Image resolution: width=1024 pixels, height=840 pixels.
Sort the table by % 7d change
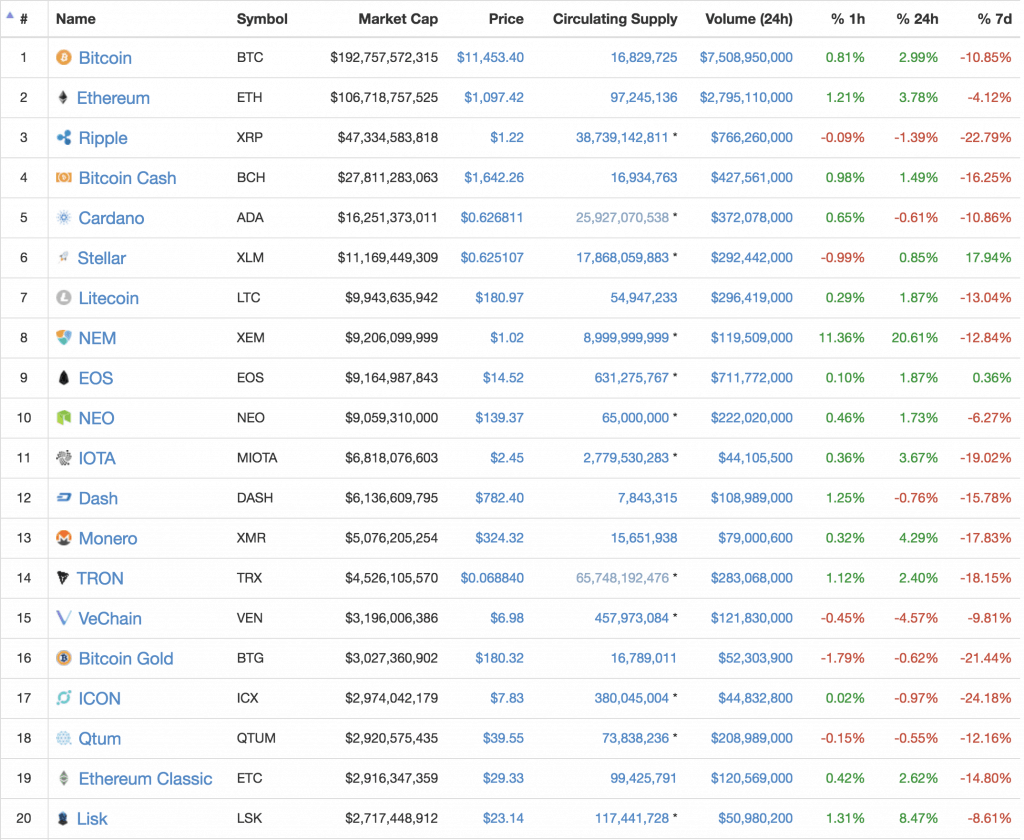(x=994, y=19)
